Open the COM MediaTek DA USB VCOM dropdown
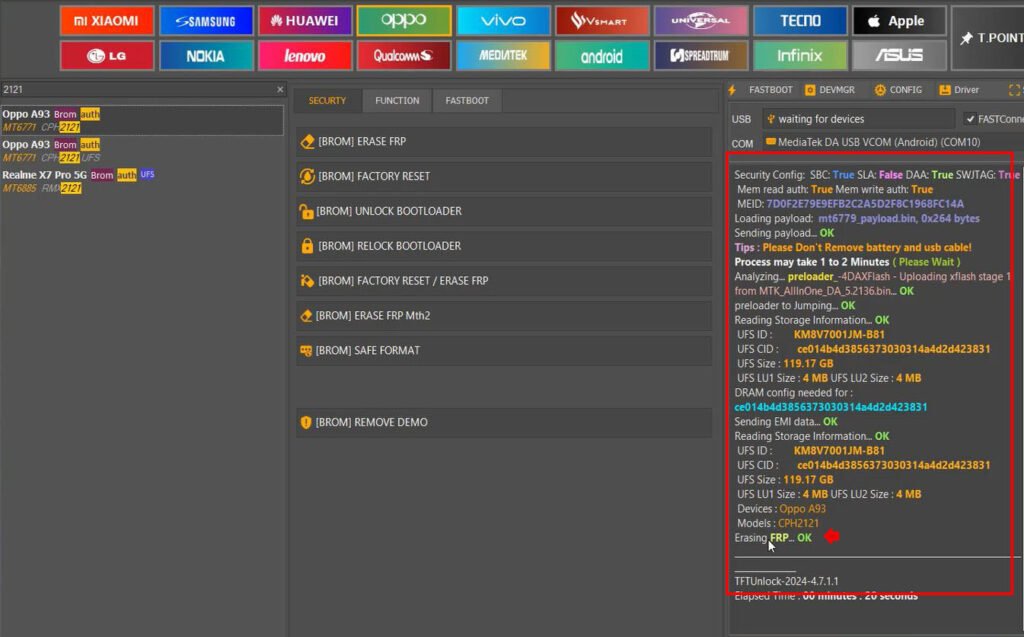 [x=892, y=142]
